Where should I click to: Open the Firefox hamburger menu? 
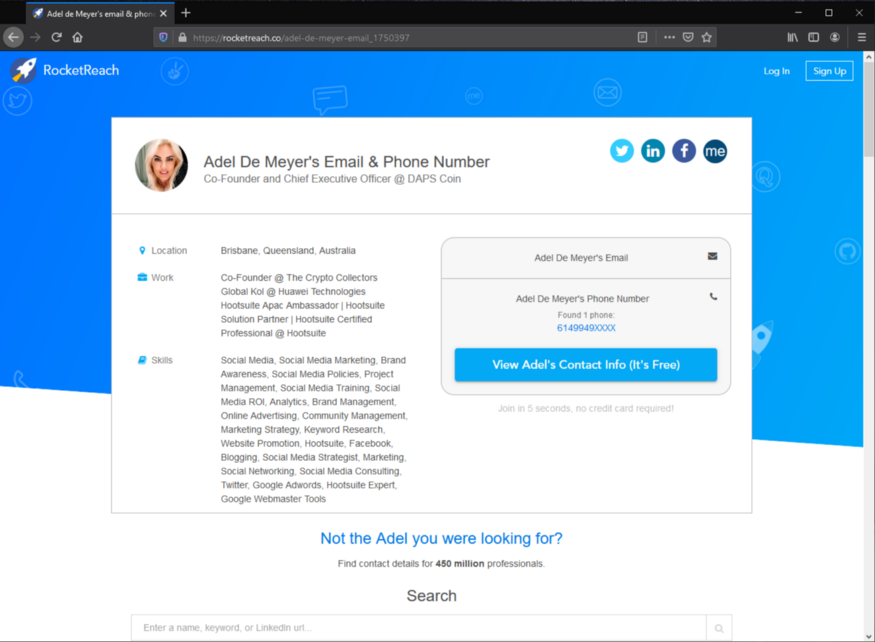pyautogui.click(x=862, y=37)
